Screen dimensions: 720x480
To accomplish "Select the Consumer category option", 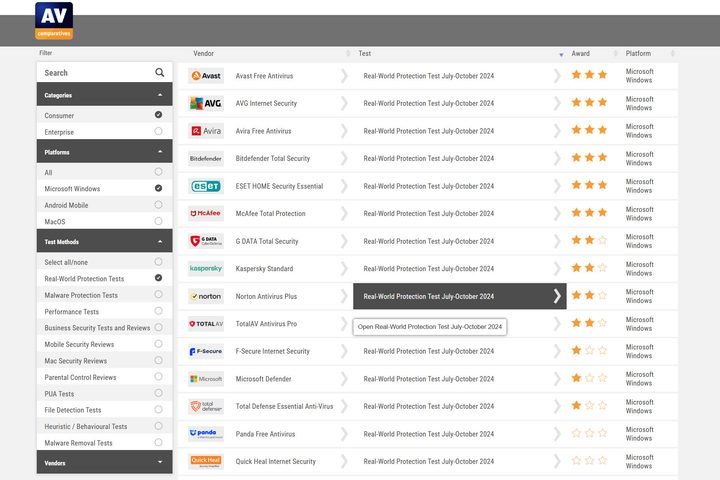I will tap(158, 114).
